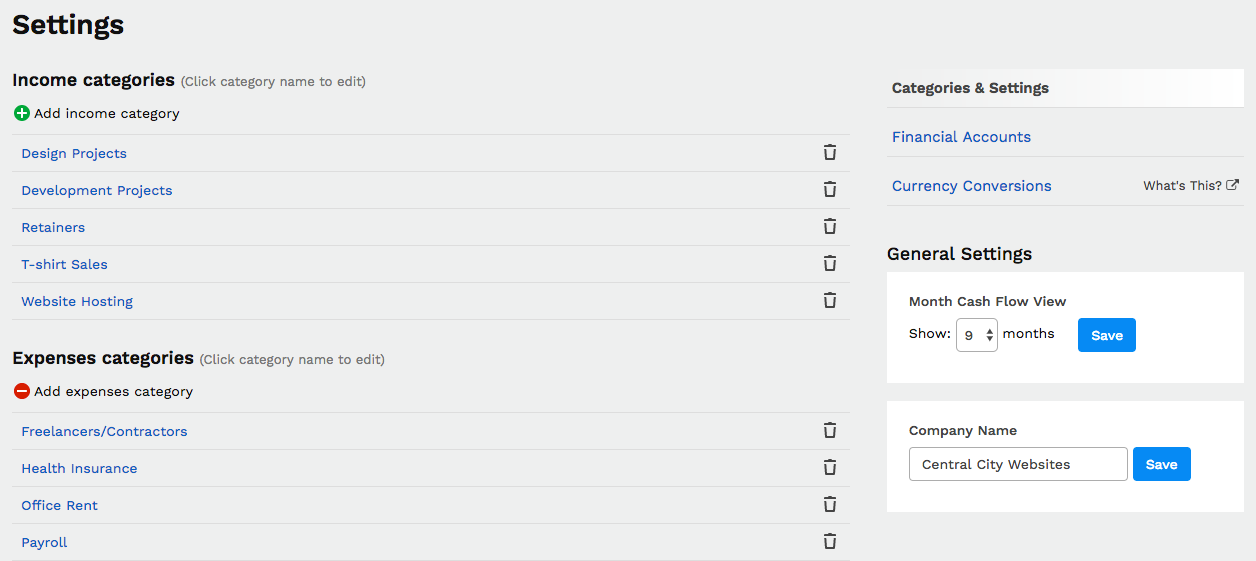Trash the Website Hosting category
Viewport: 1256px width, 561px height.
(829, 301)
